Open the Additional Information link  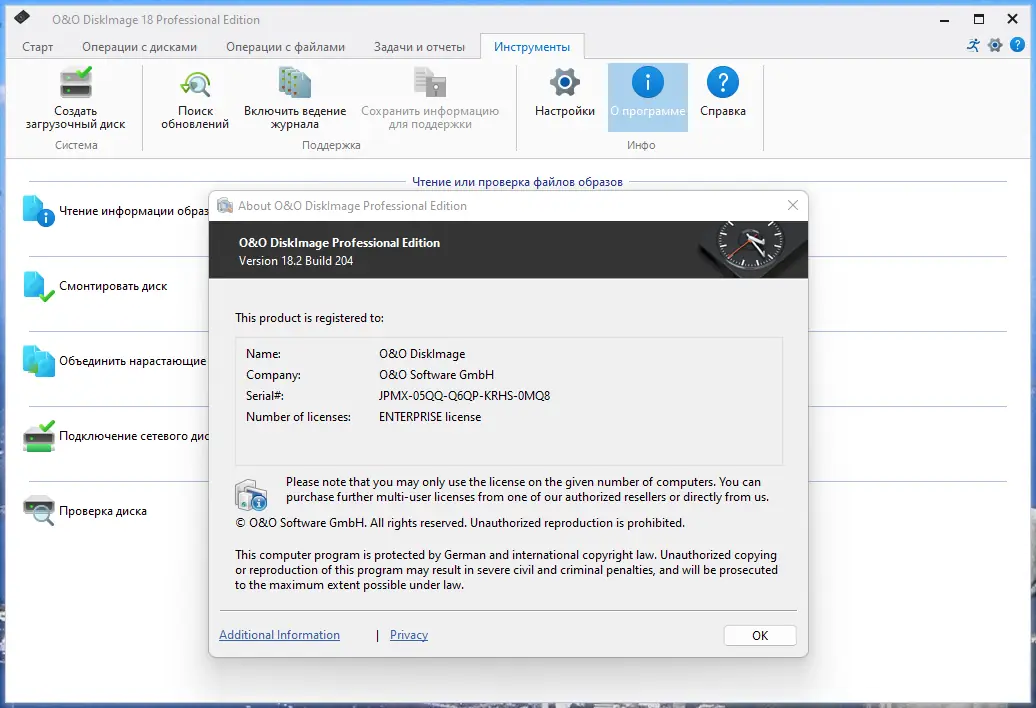279,635
